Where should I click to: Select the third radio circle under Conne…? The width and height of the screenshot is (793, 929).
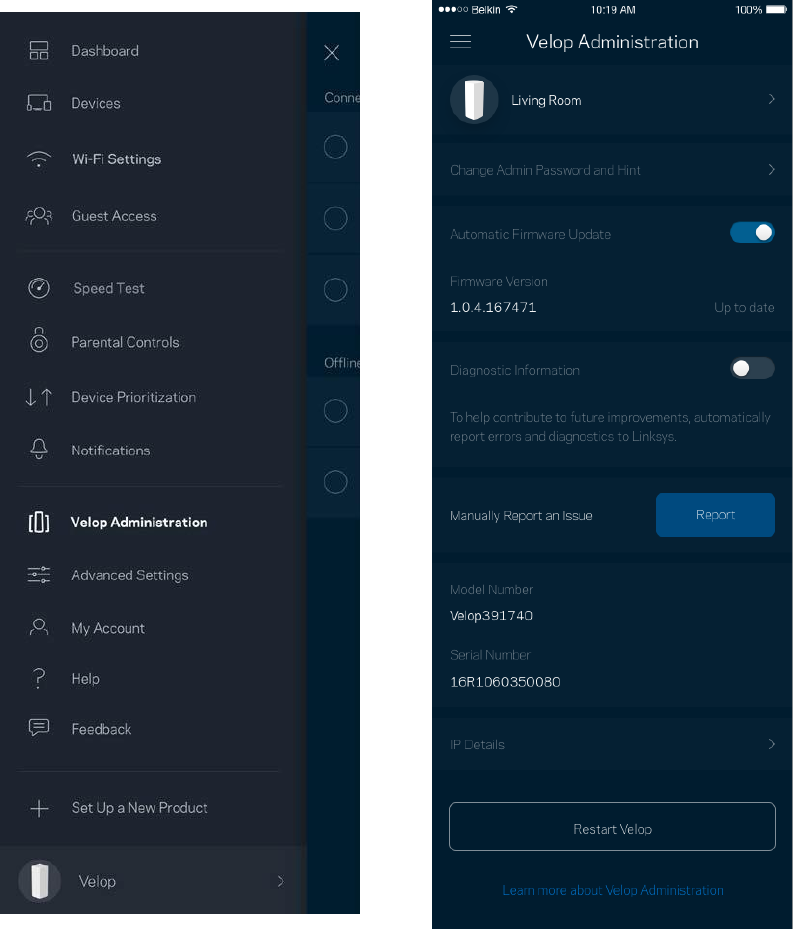tap(335, 290)
